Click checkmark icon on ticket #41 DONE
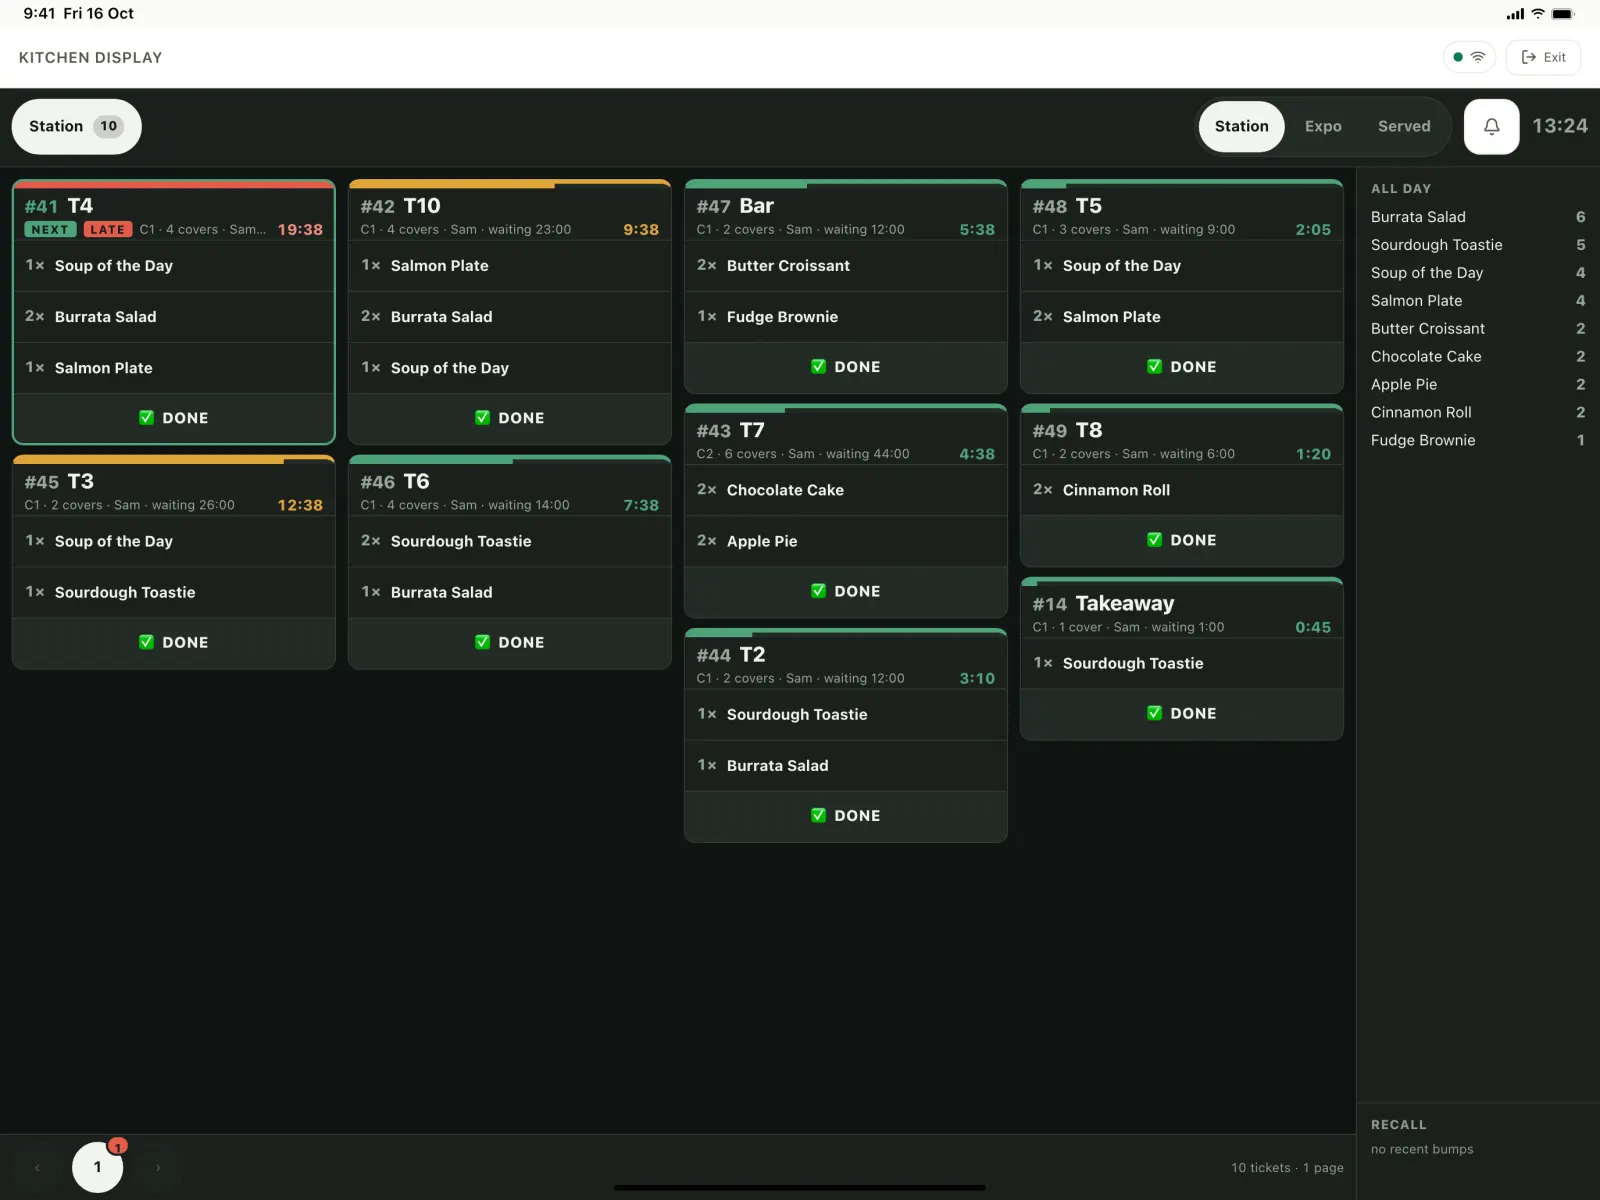 coord(147,418)
